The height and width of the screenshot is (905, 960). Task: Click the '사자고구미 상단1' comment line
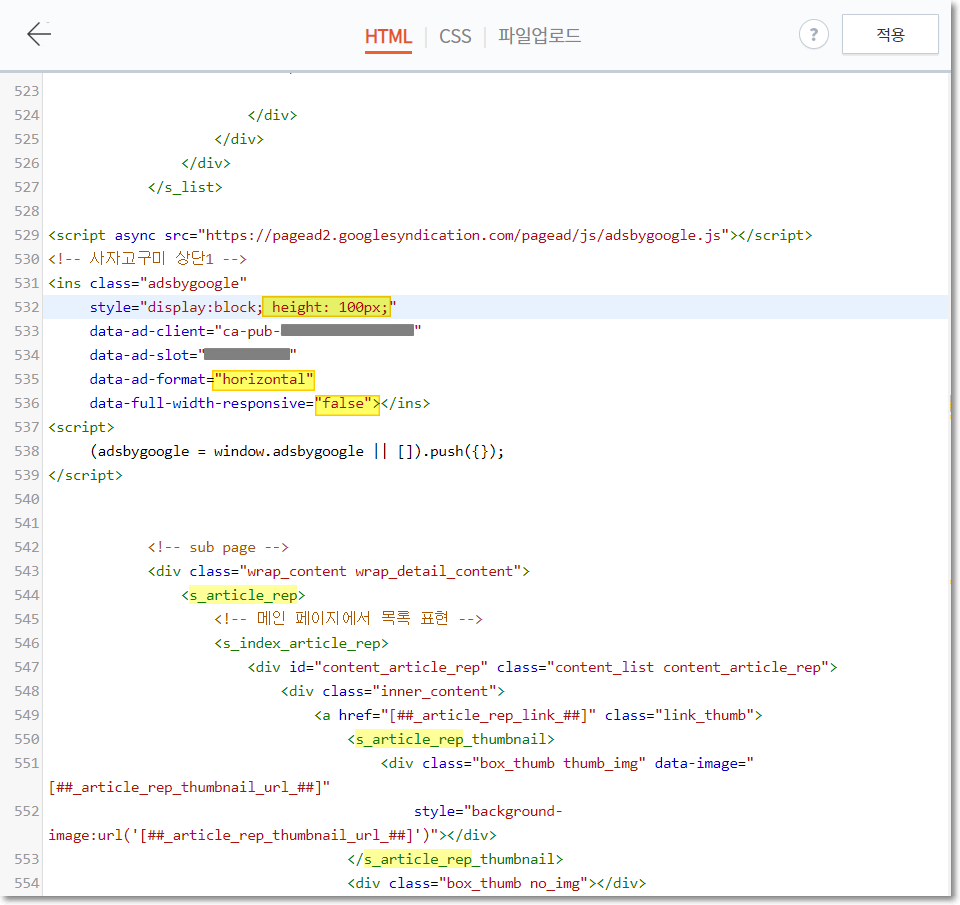pyautogui.click(x=148, y=259)
